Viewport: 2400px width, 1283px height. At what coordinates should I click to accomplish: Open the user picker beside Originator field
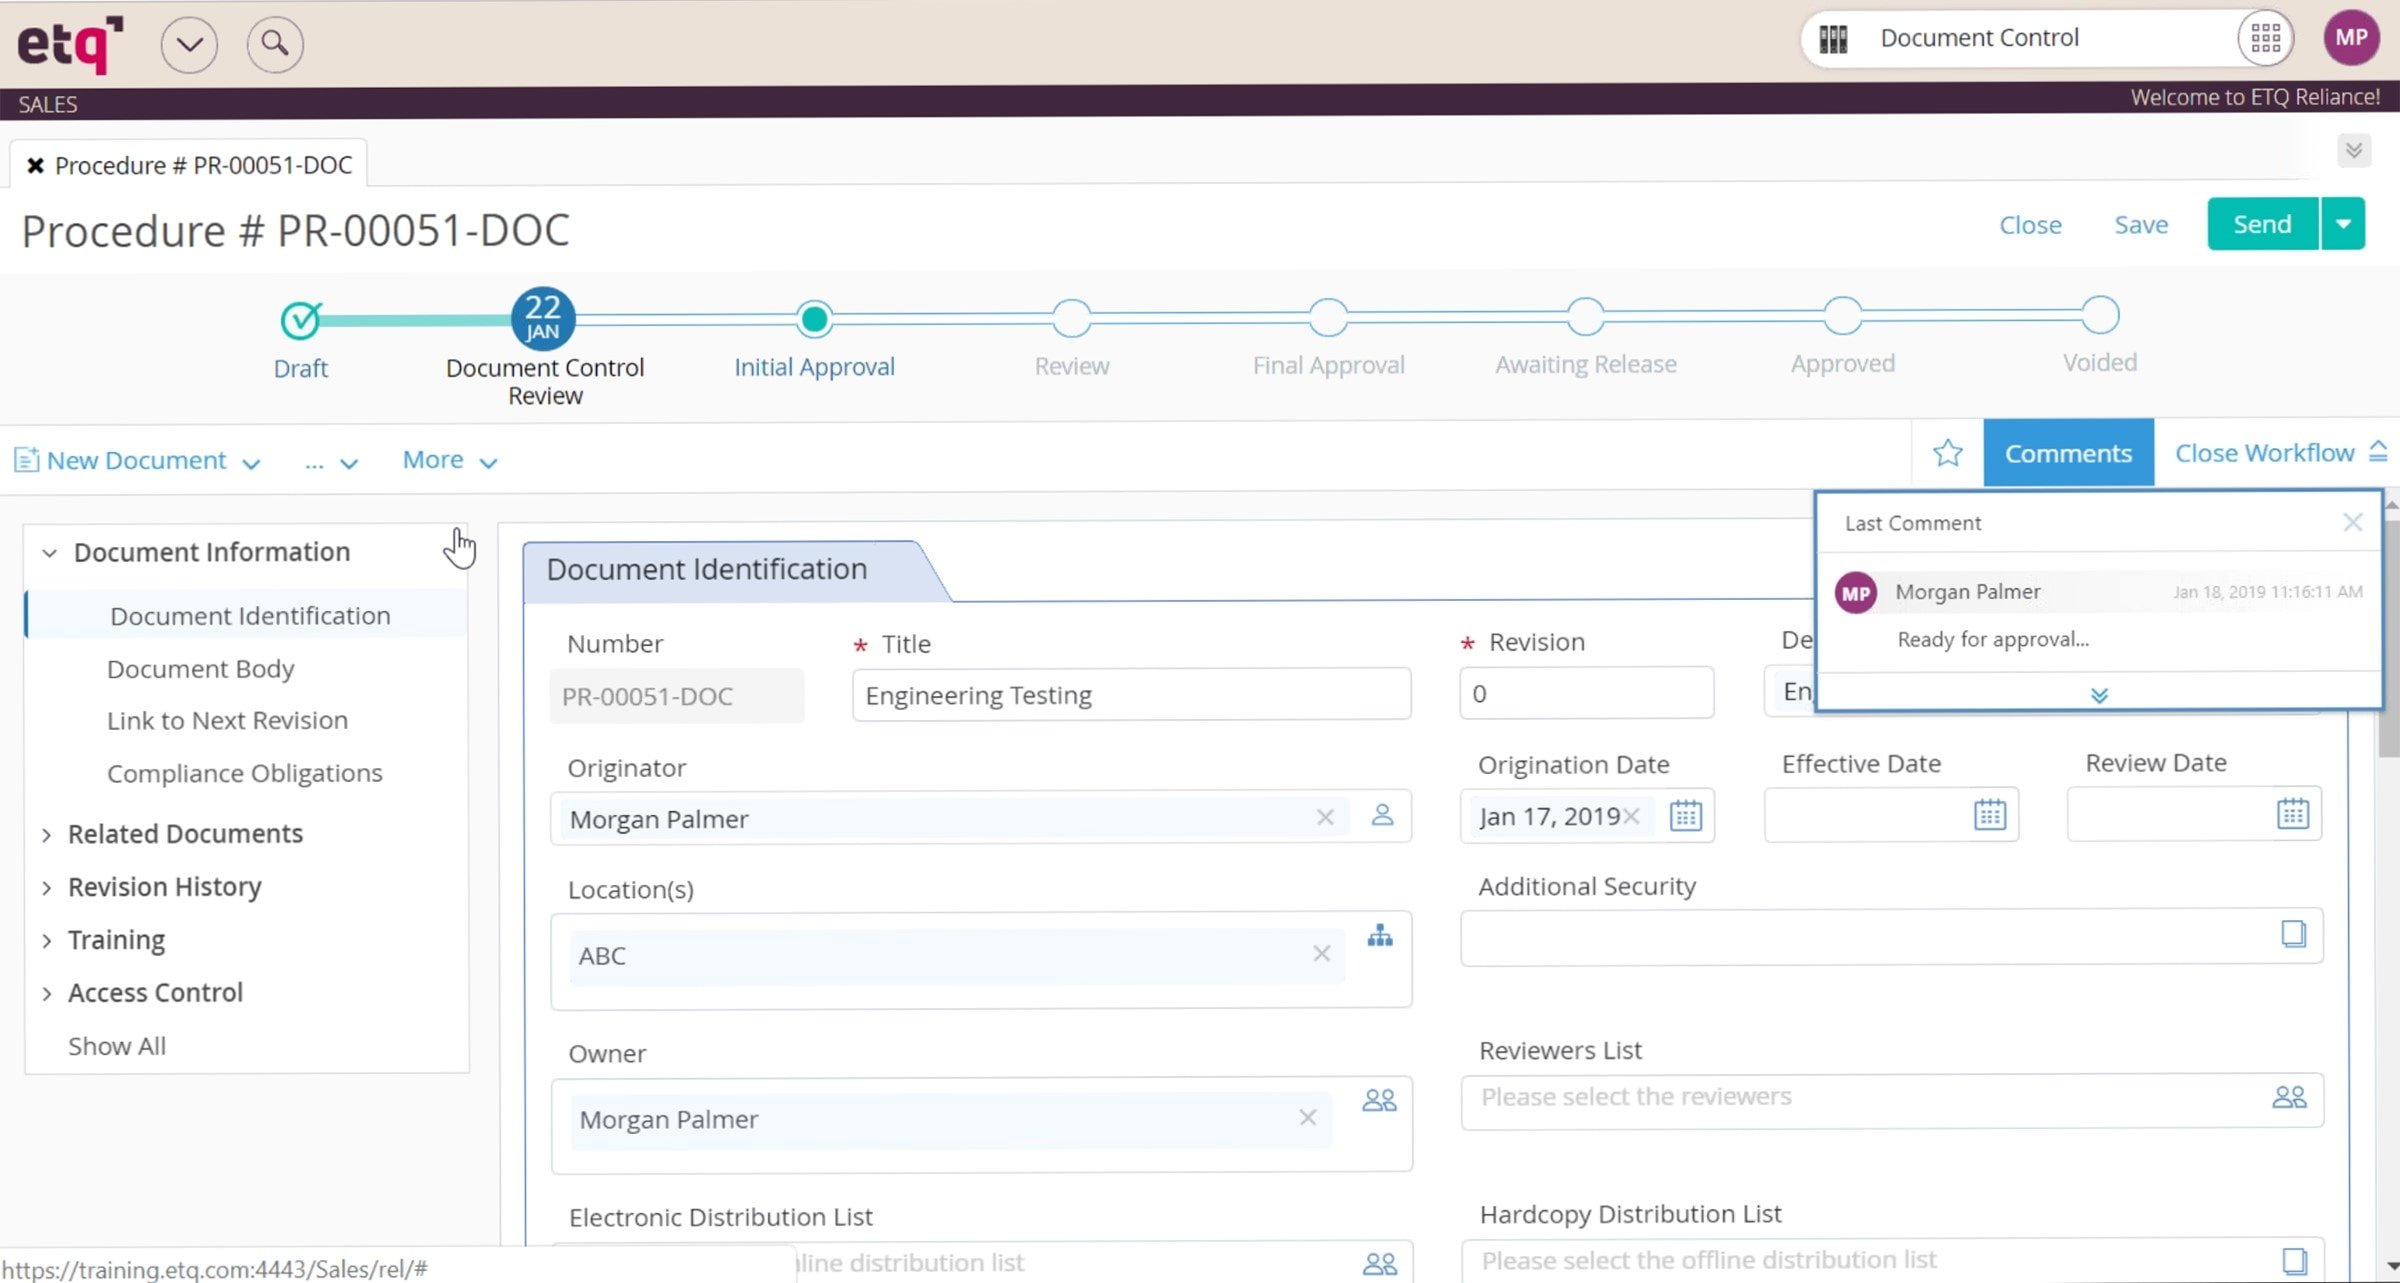[1383, 816]
